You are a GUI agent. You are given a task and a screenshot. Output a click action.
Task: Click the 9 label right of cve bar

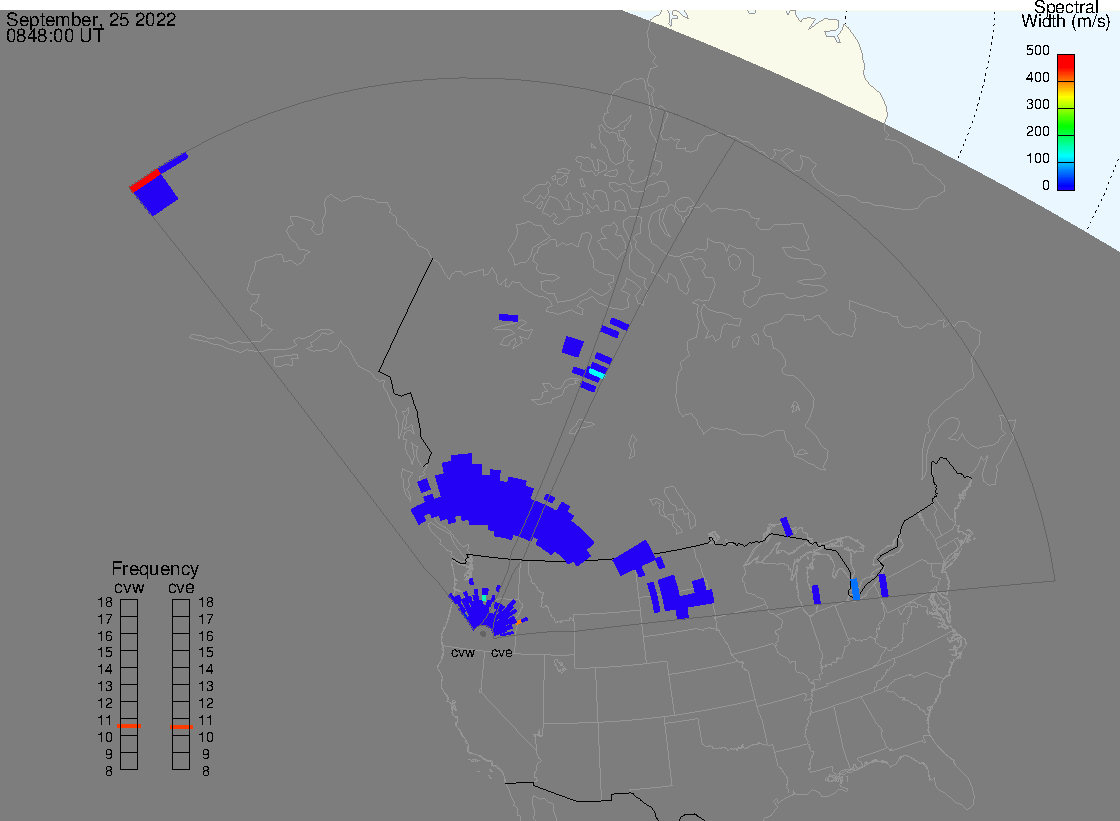206,754
